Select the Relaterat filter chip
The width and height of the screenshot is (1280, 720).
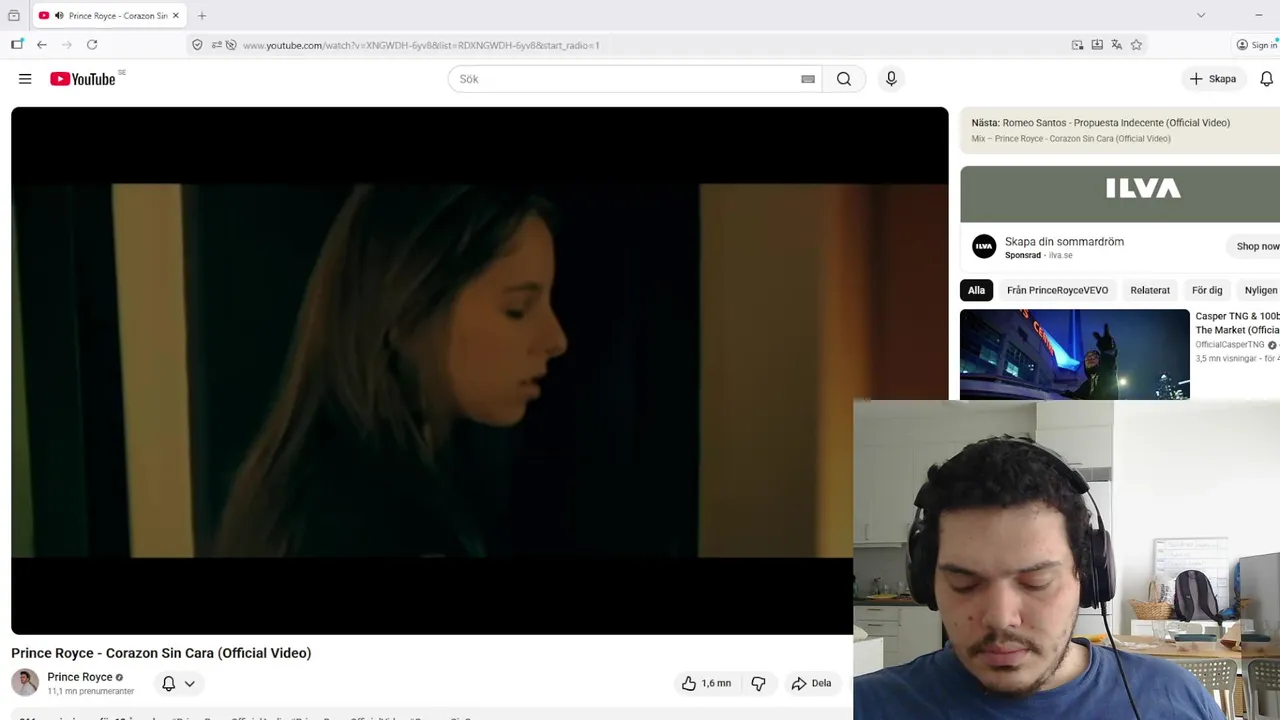coord(1150,290)
